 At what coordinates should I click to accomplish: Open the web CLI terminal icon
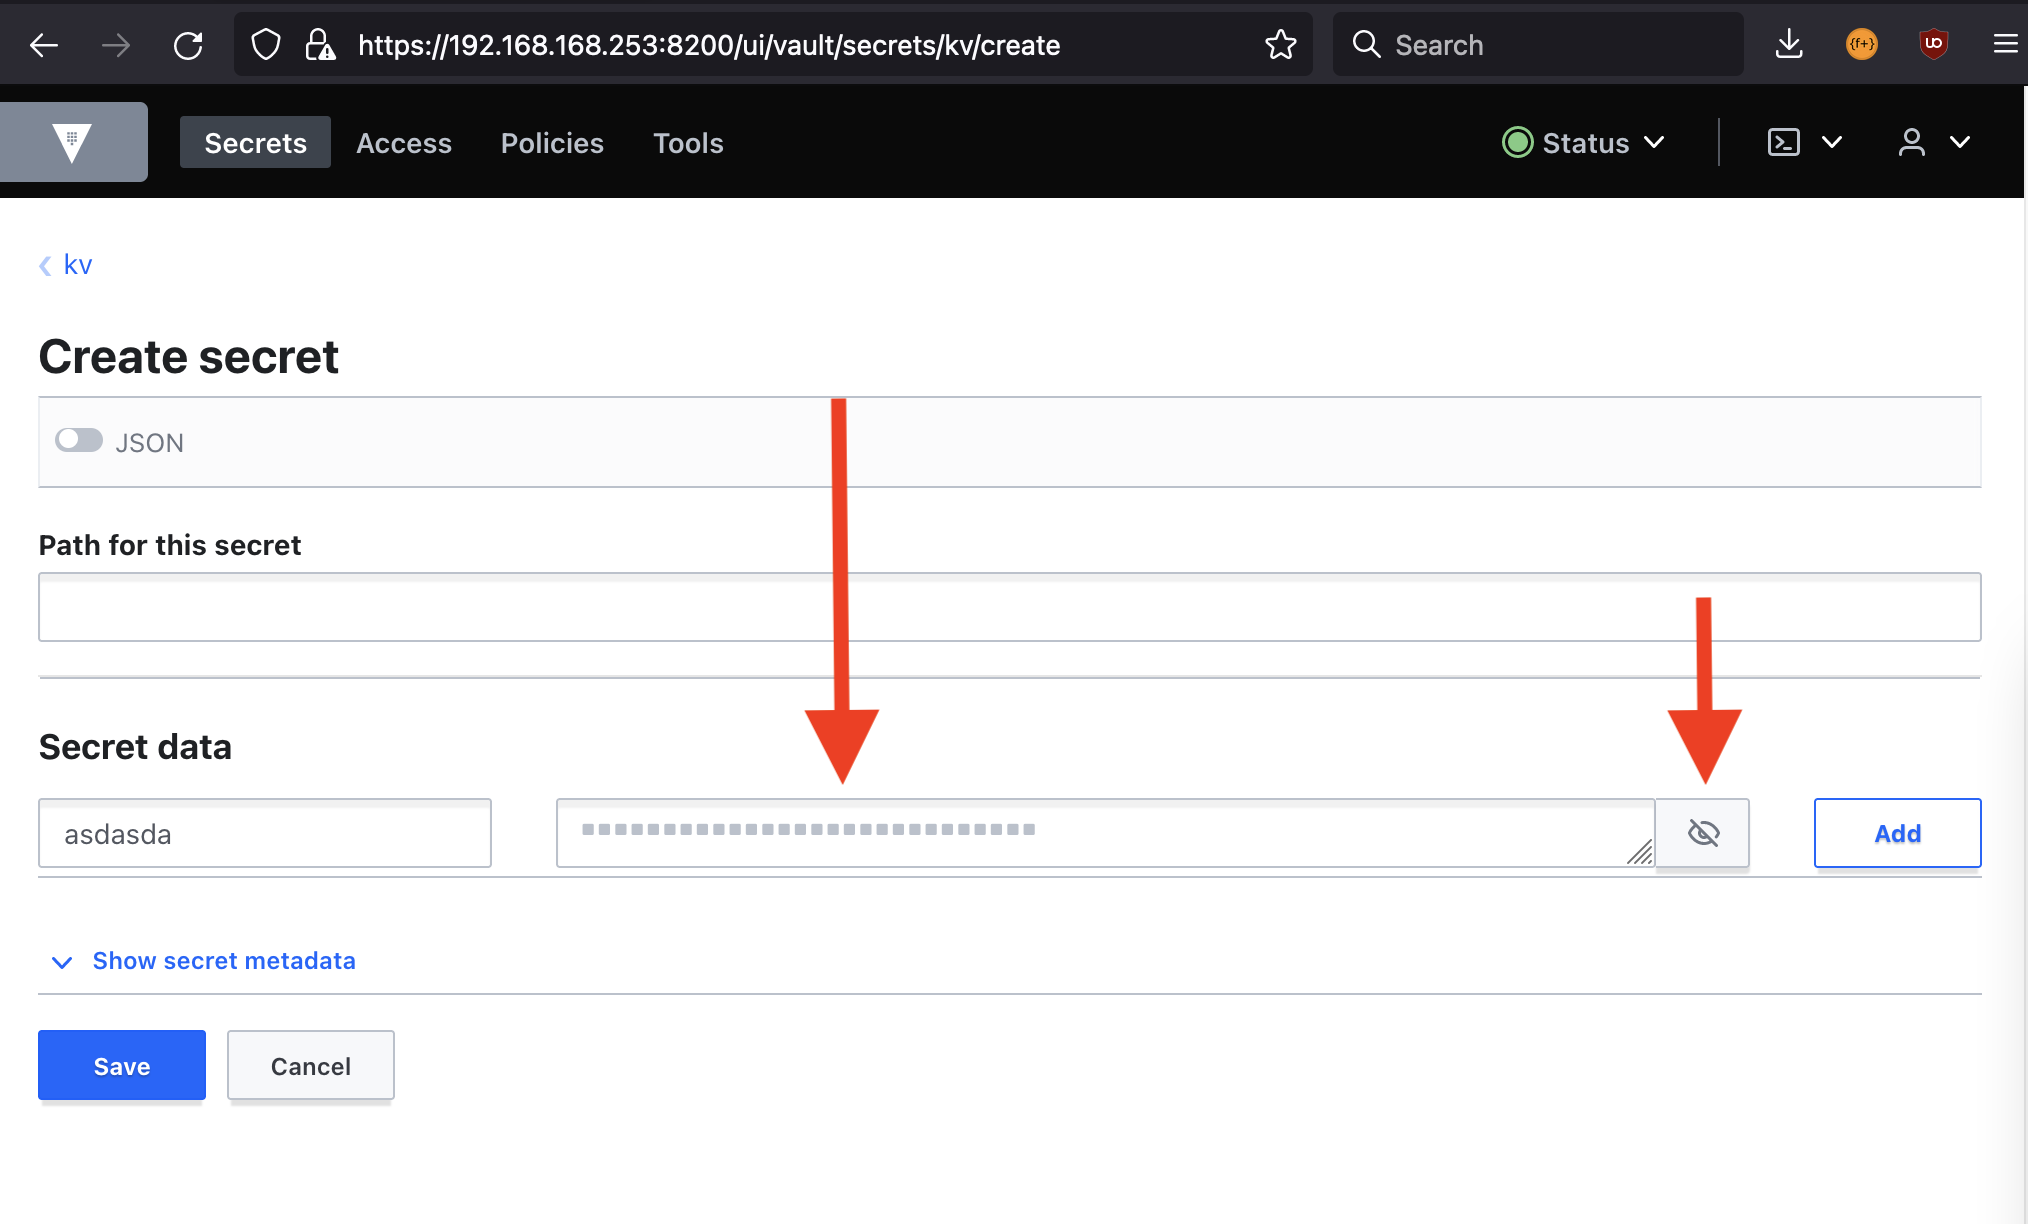click(1782, 142)
